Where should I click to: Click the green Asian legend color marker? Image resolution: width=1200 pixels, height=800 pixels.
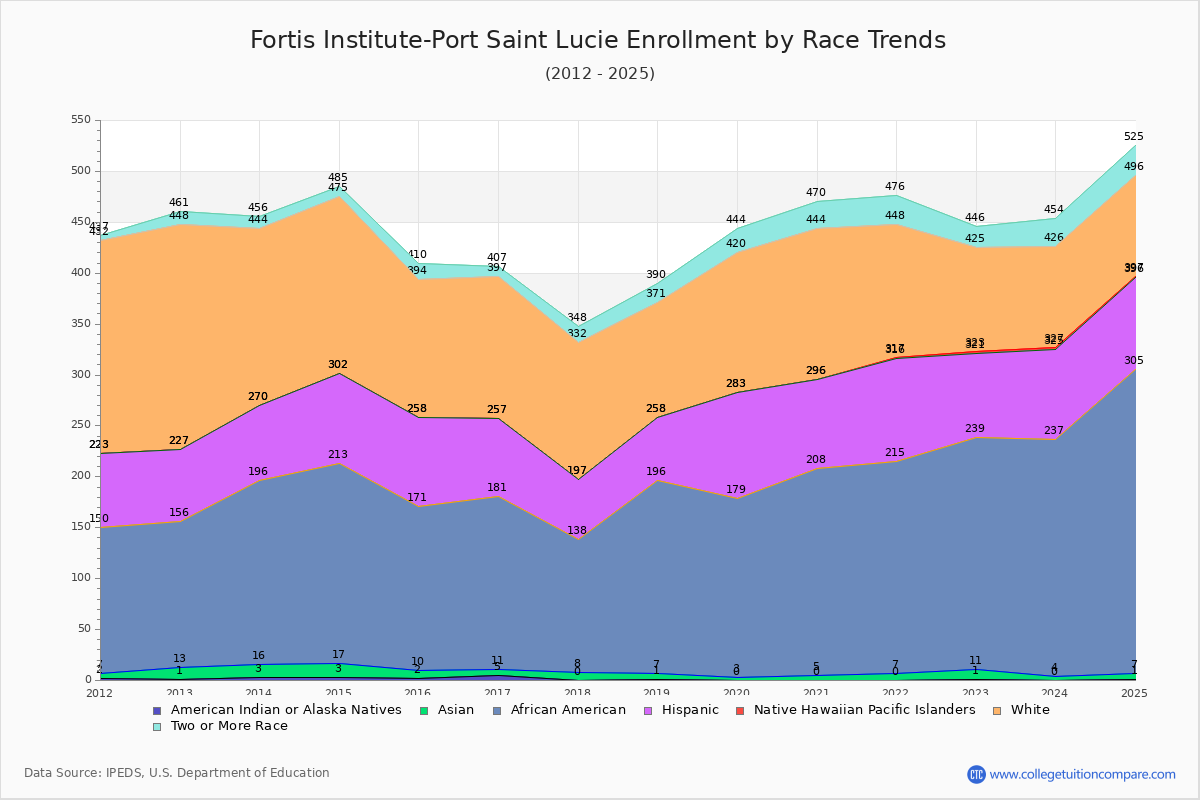point(423,710)
